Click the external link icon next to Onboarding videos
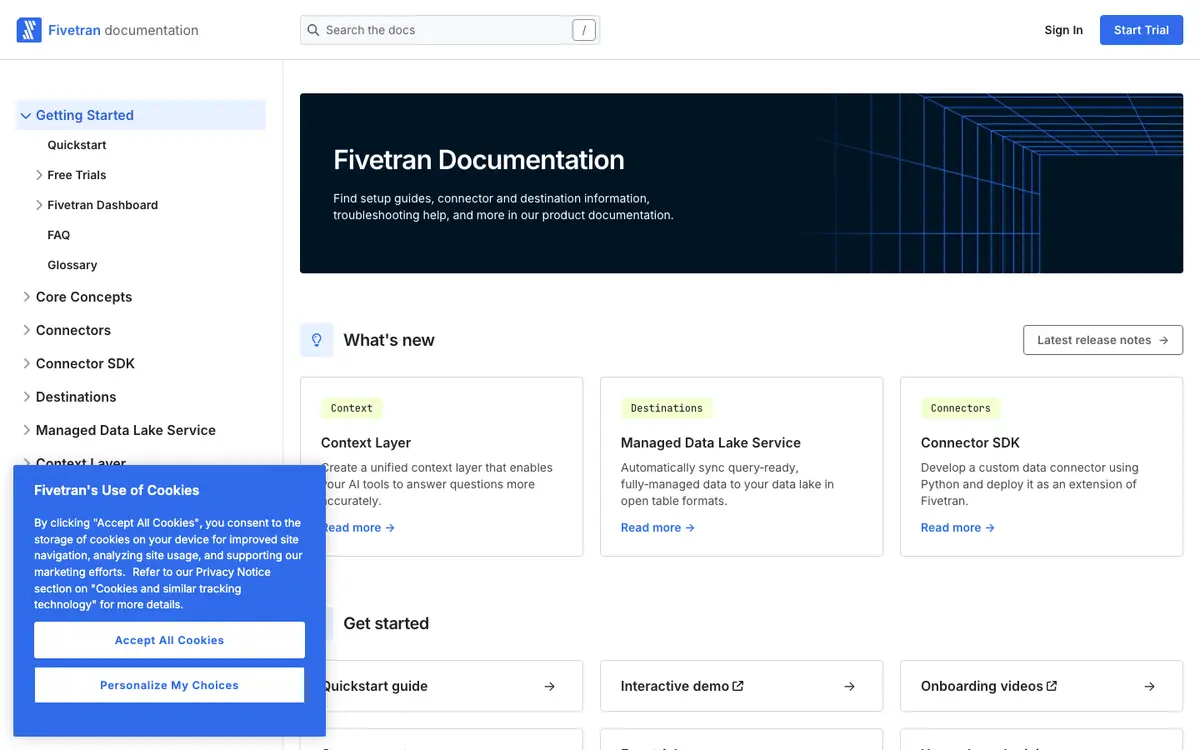The image size is (1200, 750). [1052, 686]
